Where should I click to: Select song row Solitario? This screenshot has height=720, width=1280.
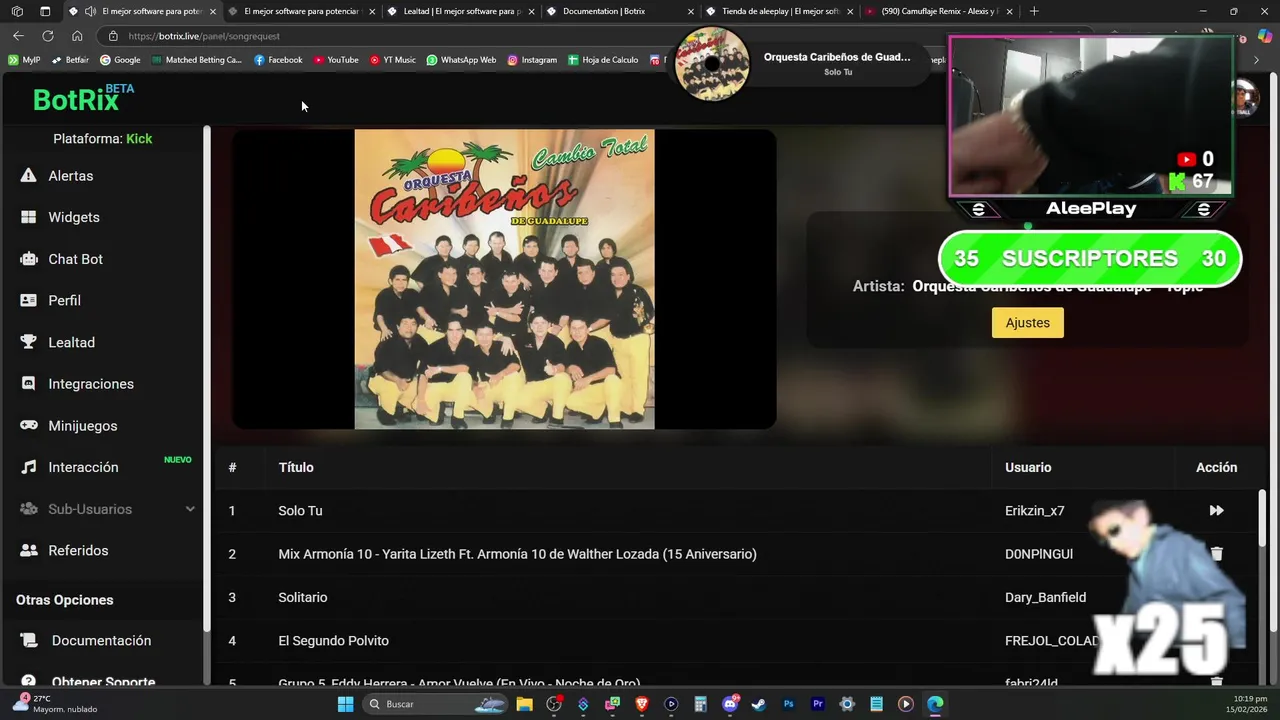pos(738,597)
